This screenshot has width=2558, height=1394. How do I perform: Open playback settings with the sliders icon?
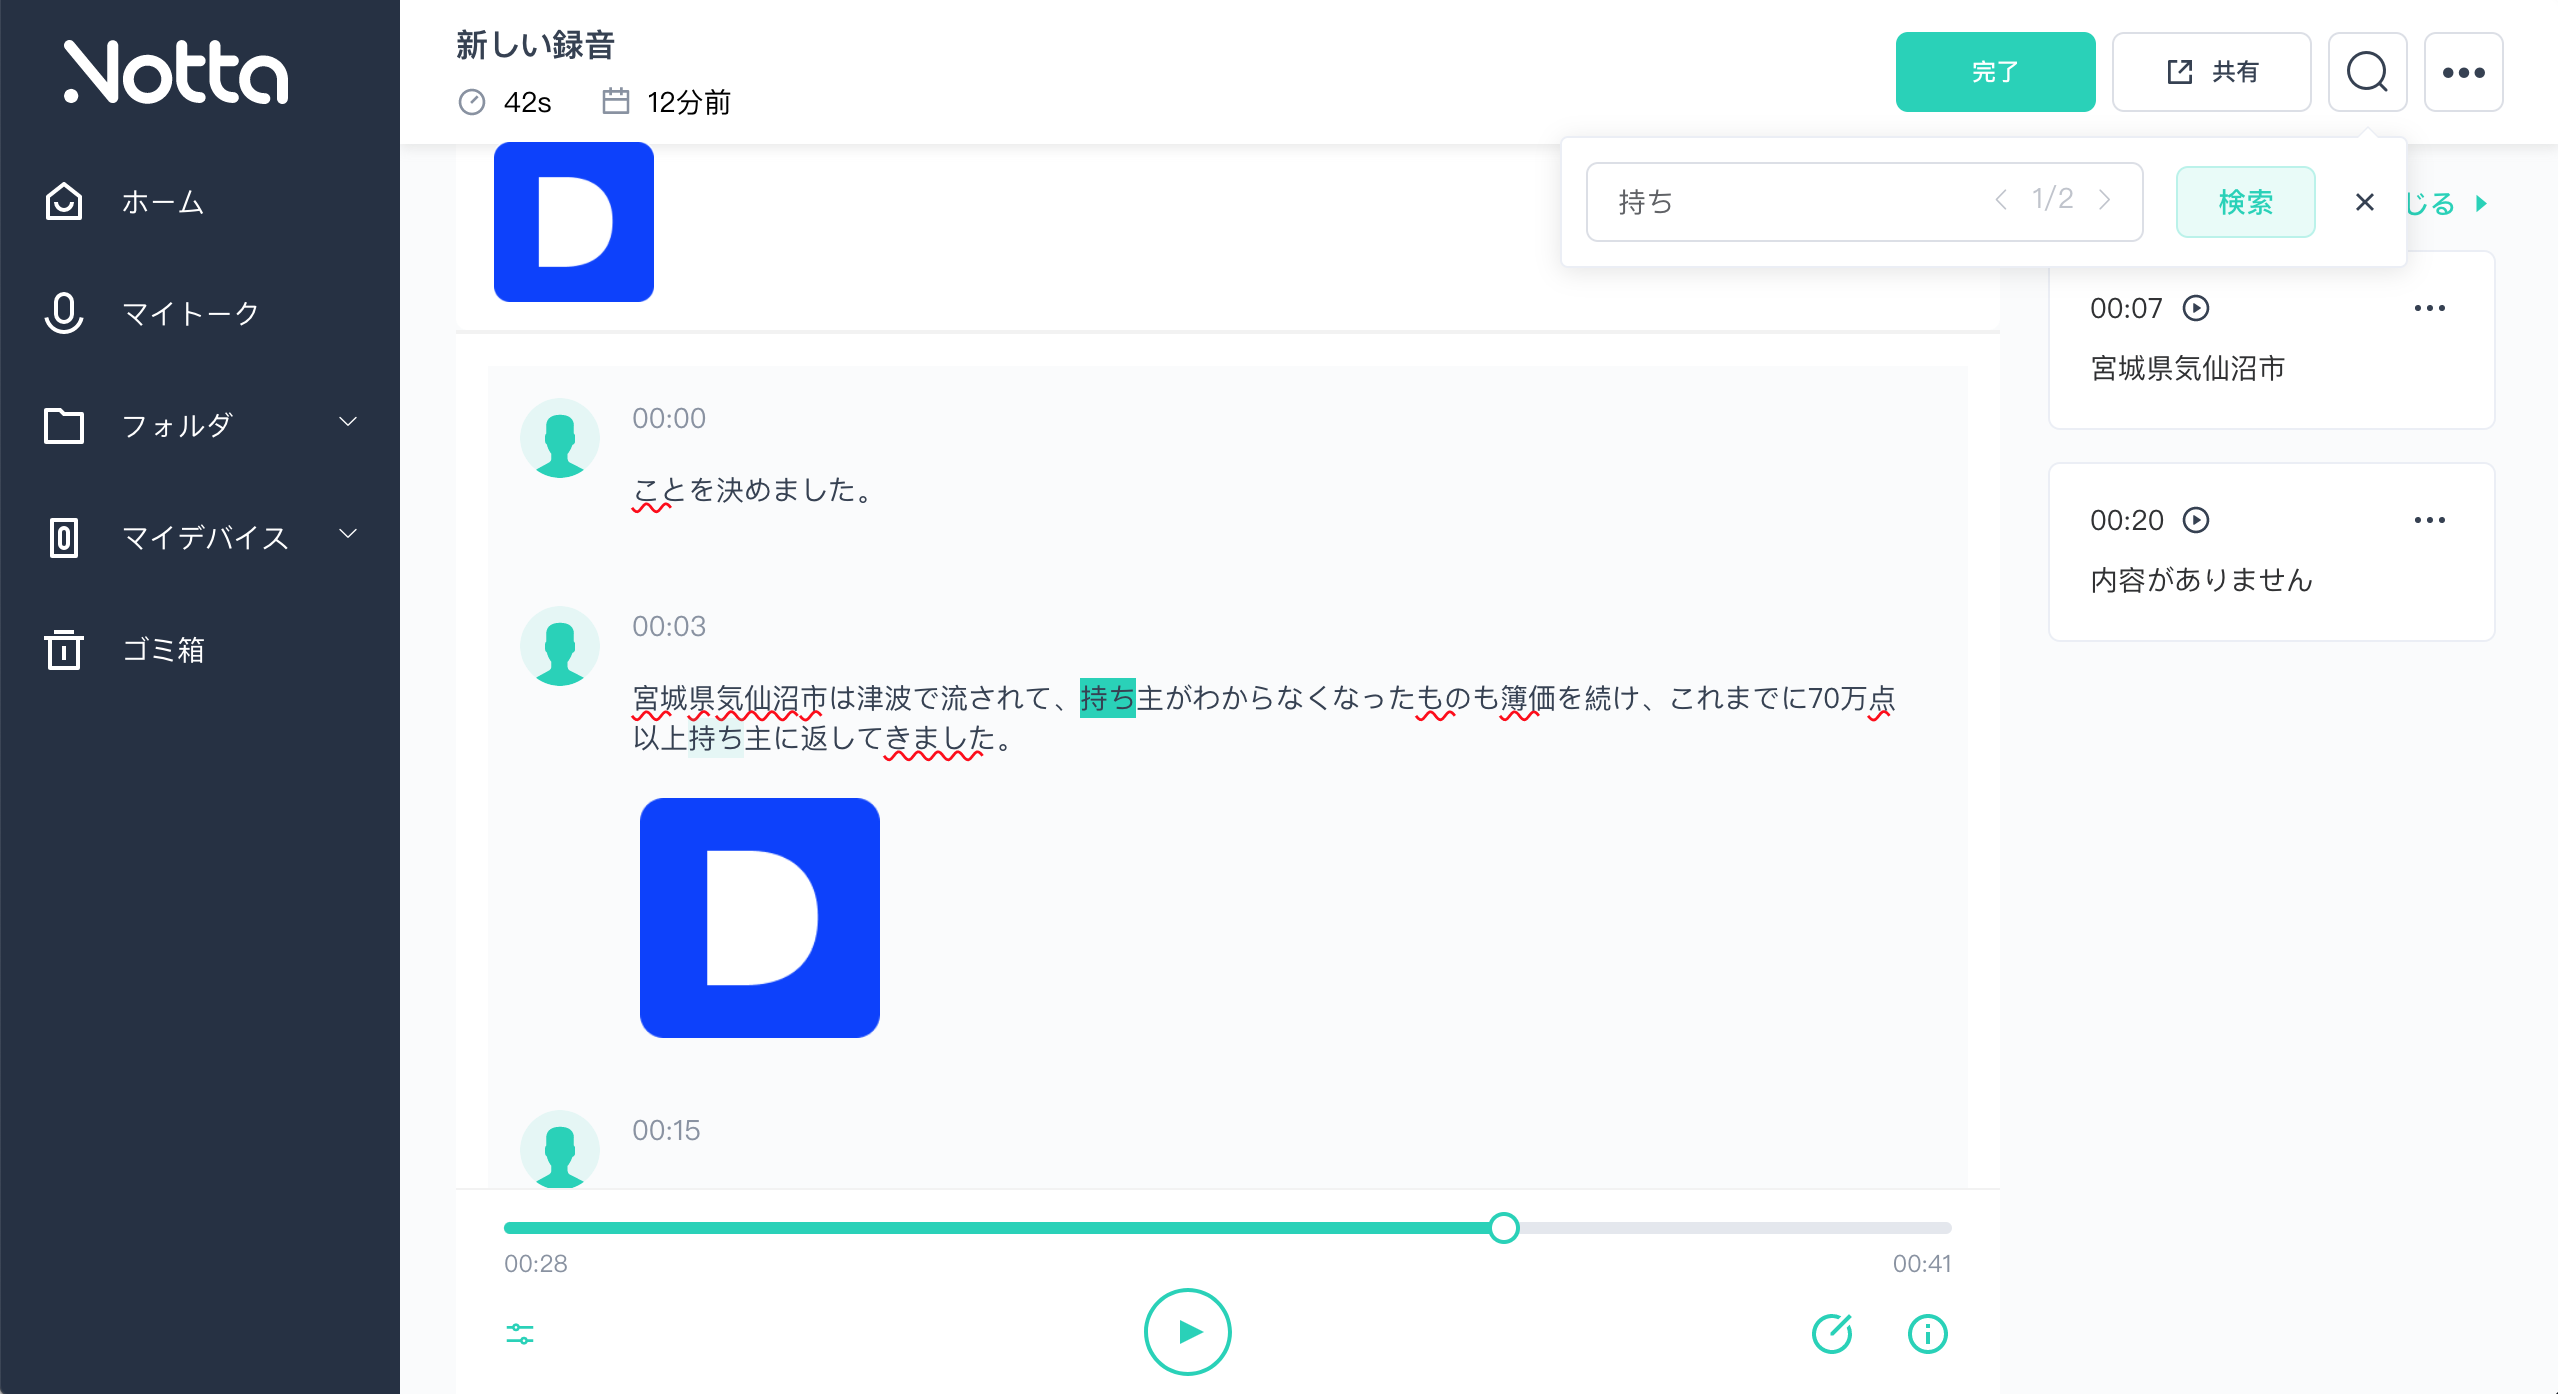(x=522, y=1333)
